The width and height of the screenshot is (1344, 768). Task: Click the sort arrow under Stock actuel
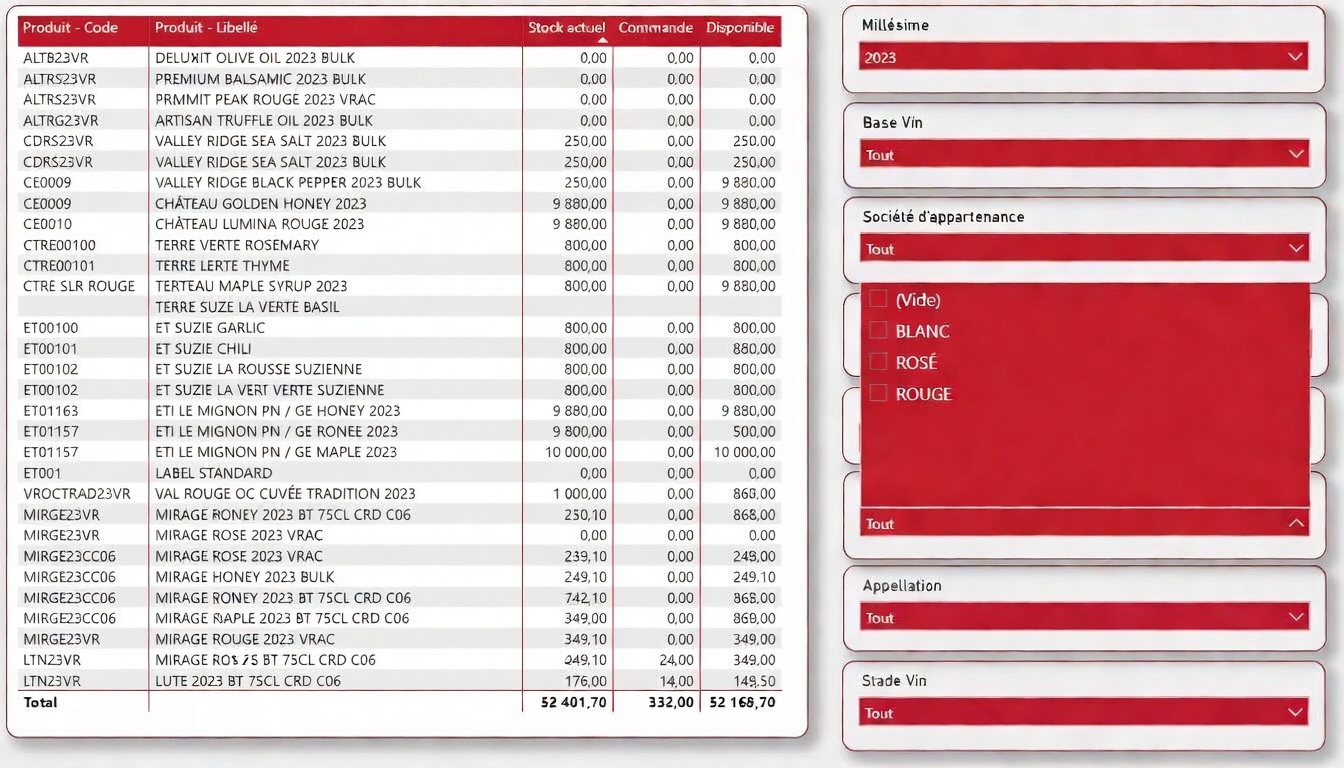click(x=602, y=41)
